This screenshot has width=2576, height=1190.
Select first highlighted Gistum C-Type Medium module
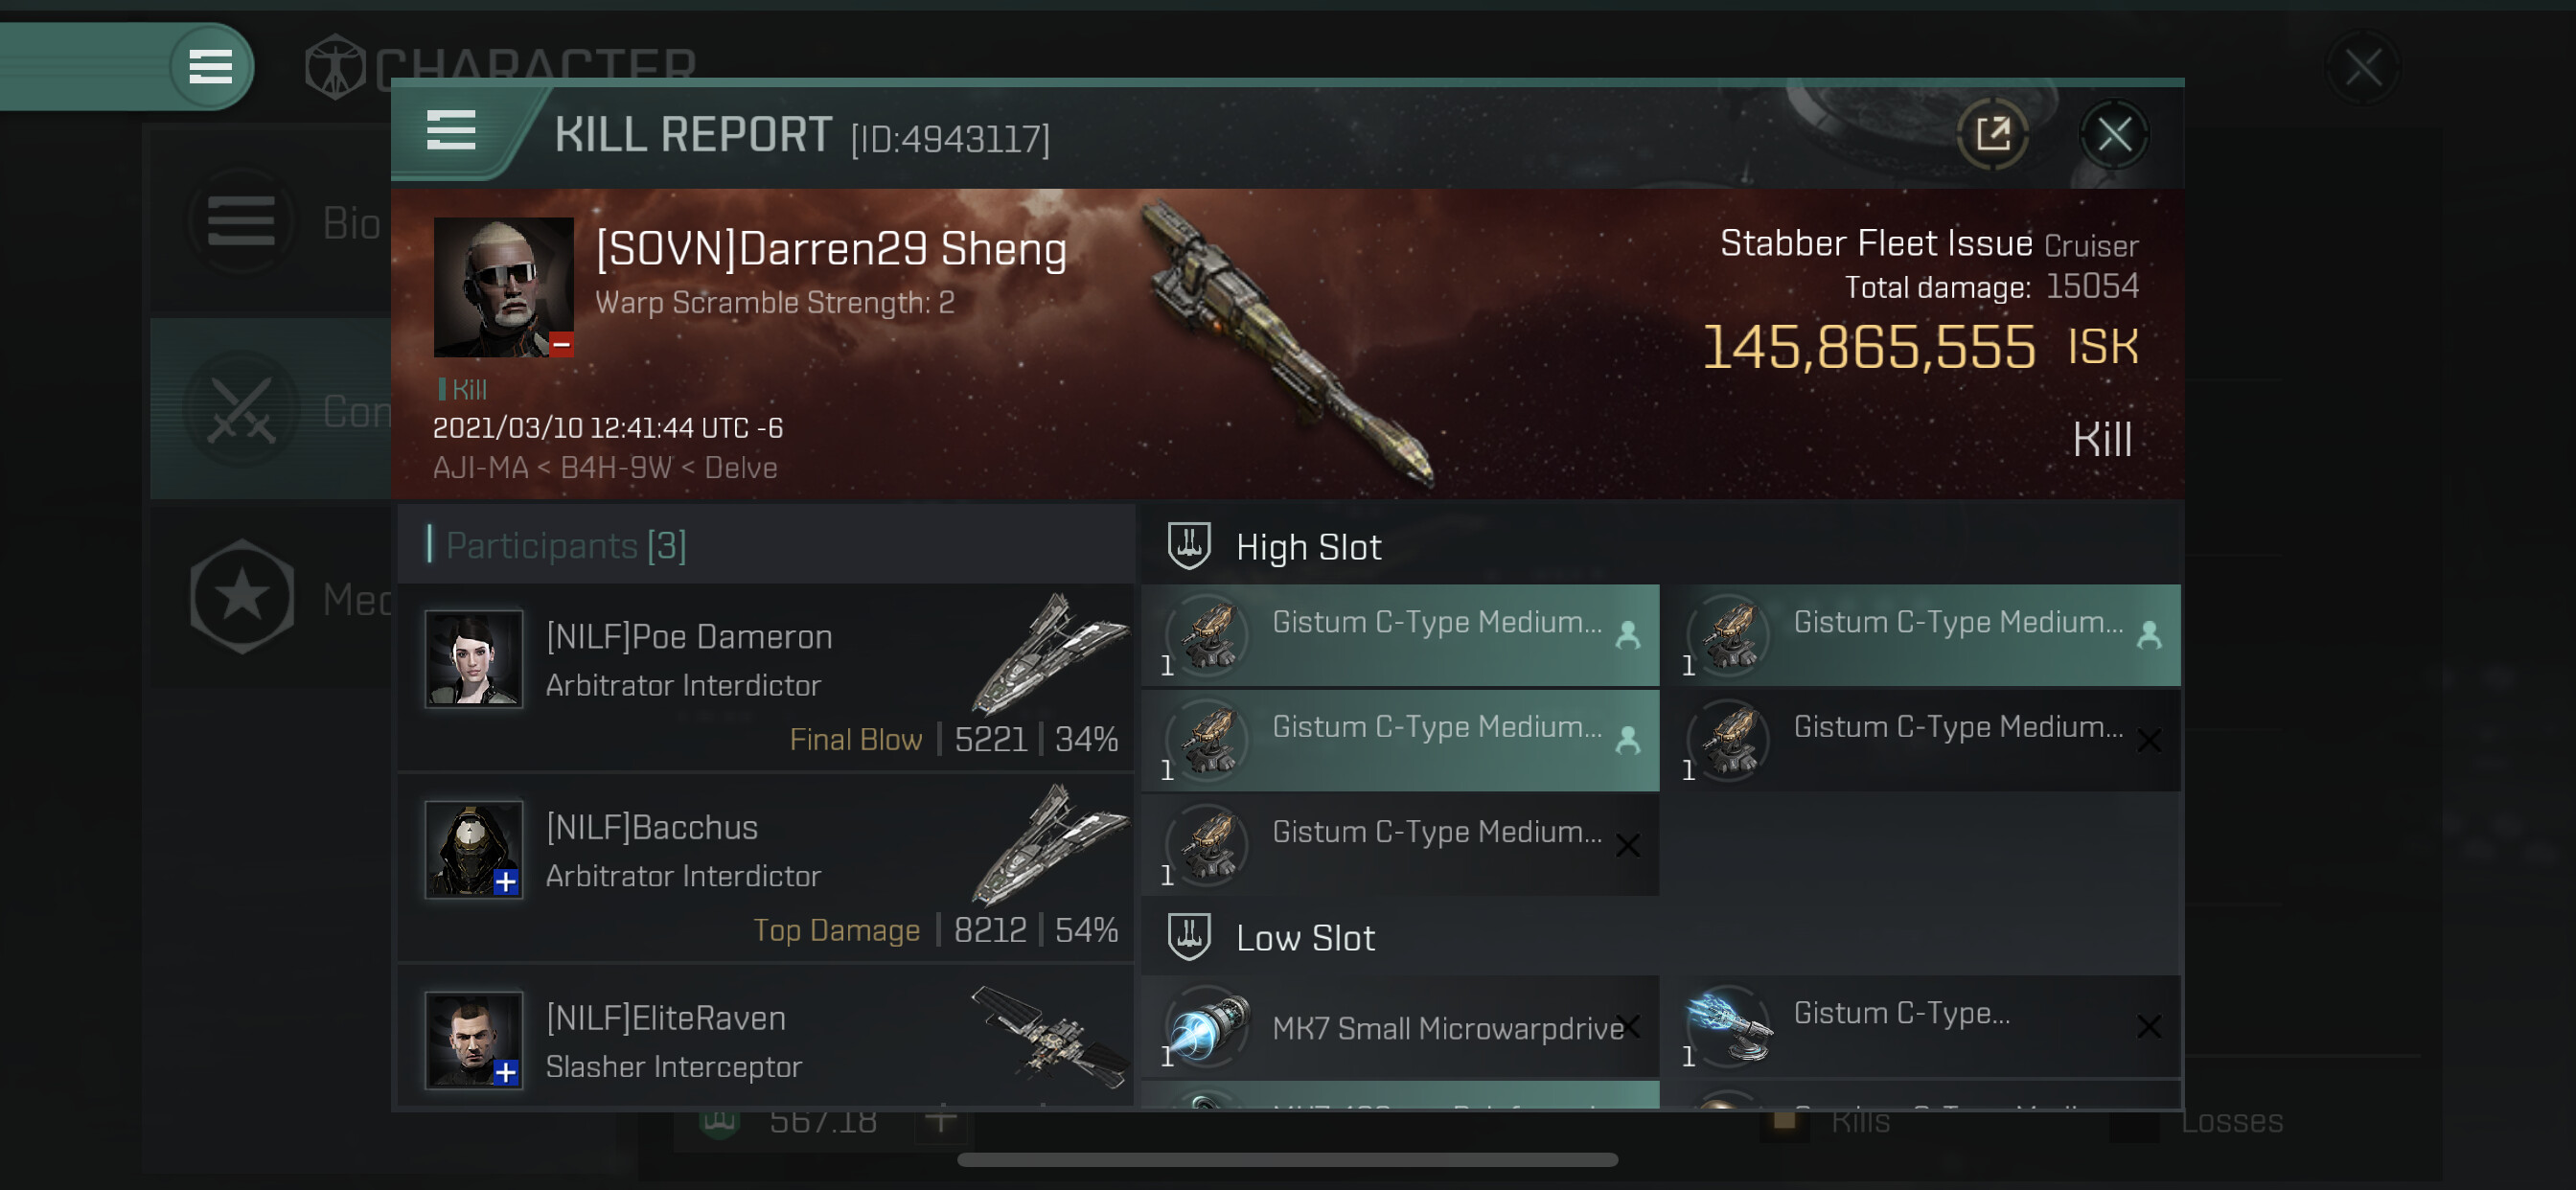pos(1400,635)
